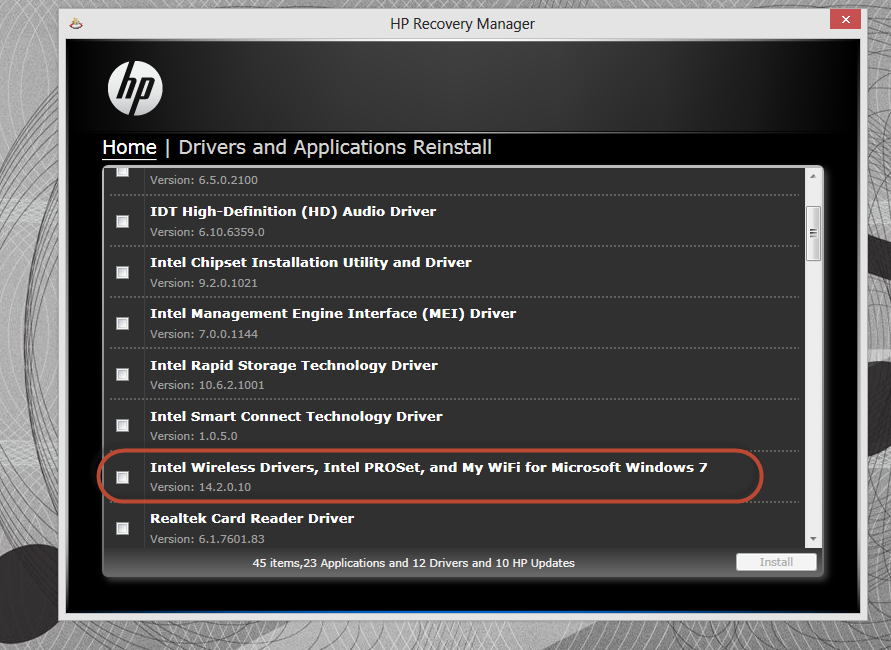Check the IDT High-Definition Audio Driver checkbox
891x650 pixels.
(122, 220)
